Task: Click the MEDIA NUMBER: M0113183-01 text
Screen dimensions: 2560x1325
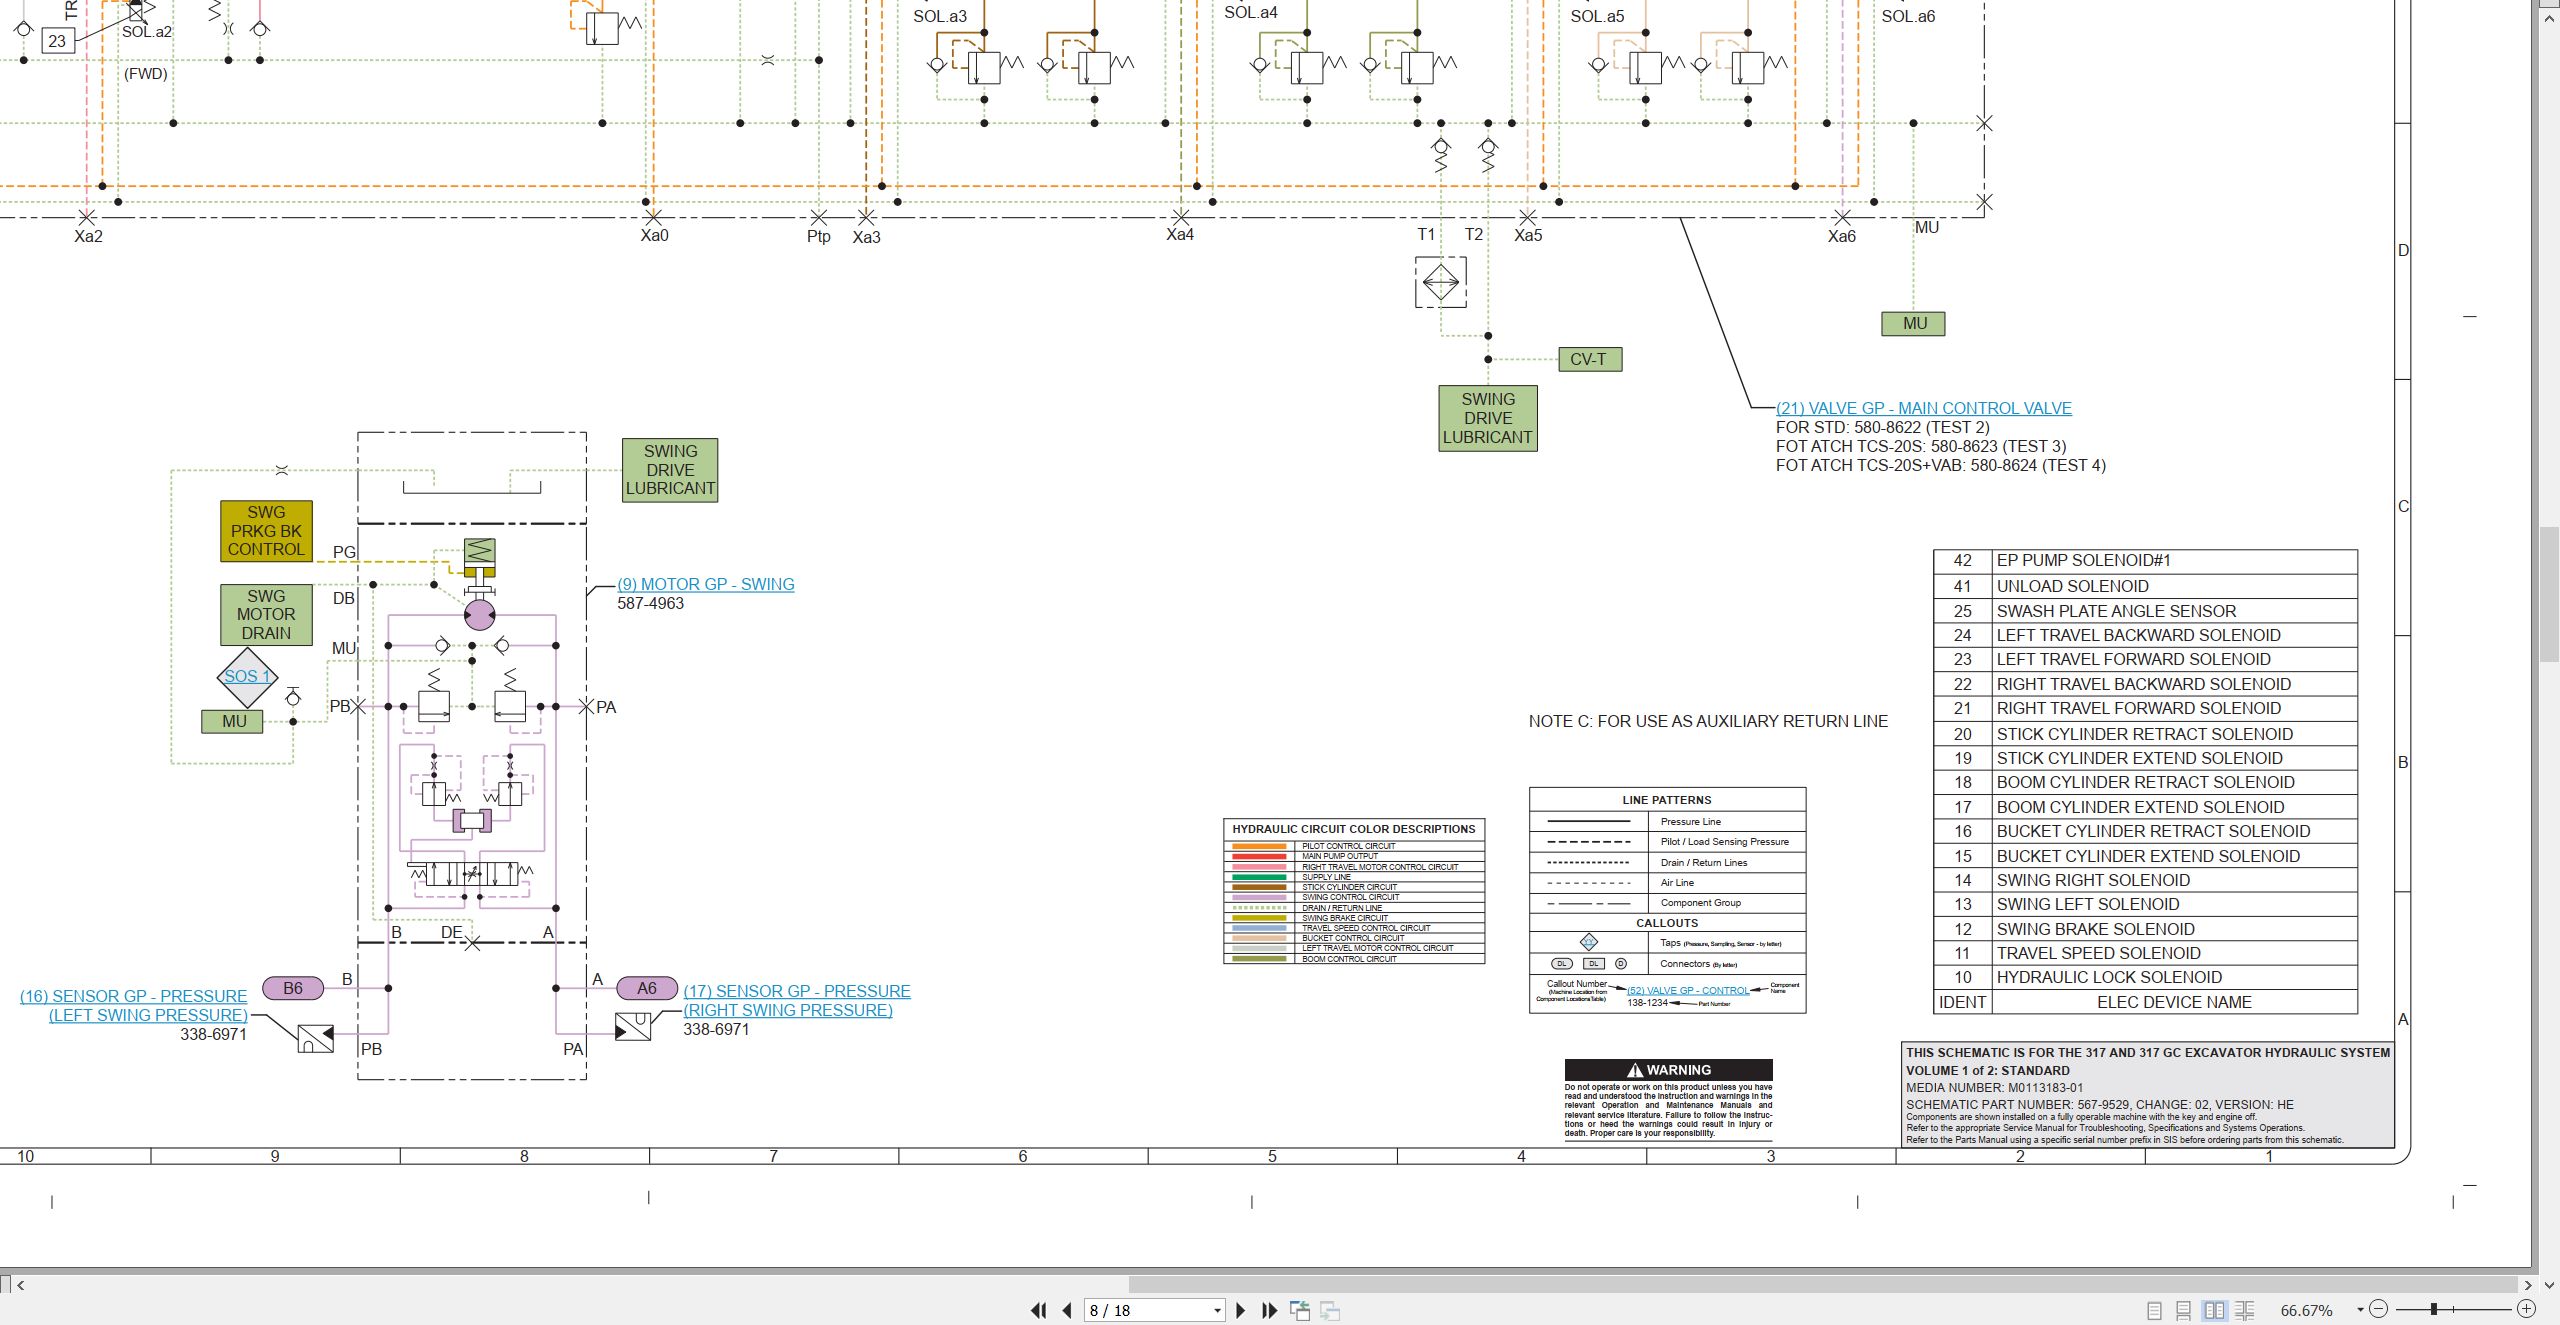Action: click(x=1994, y=1088)
